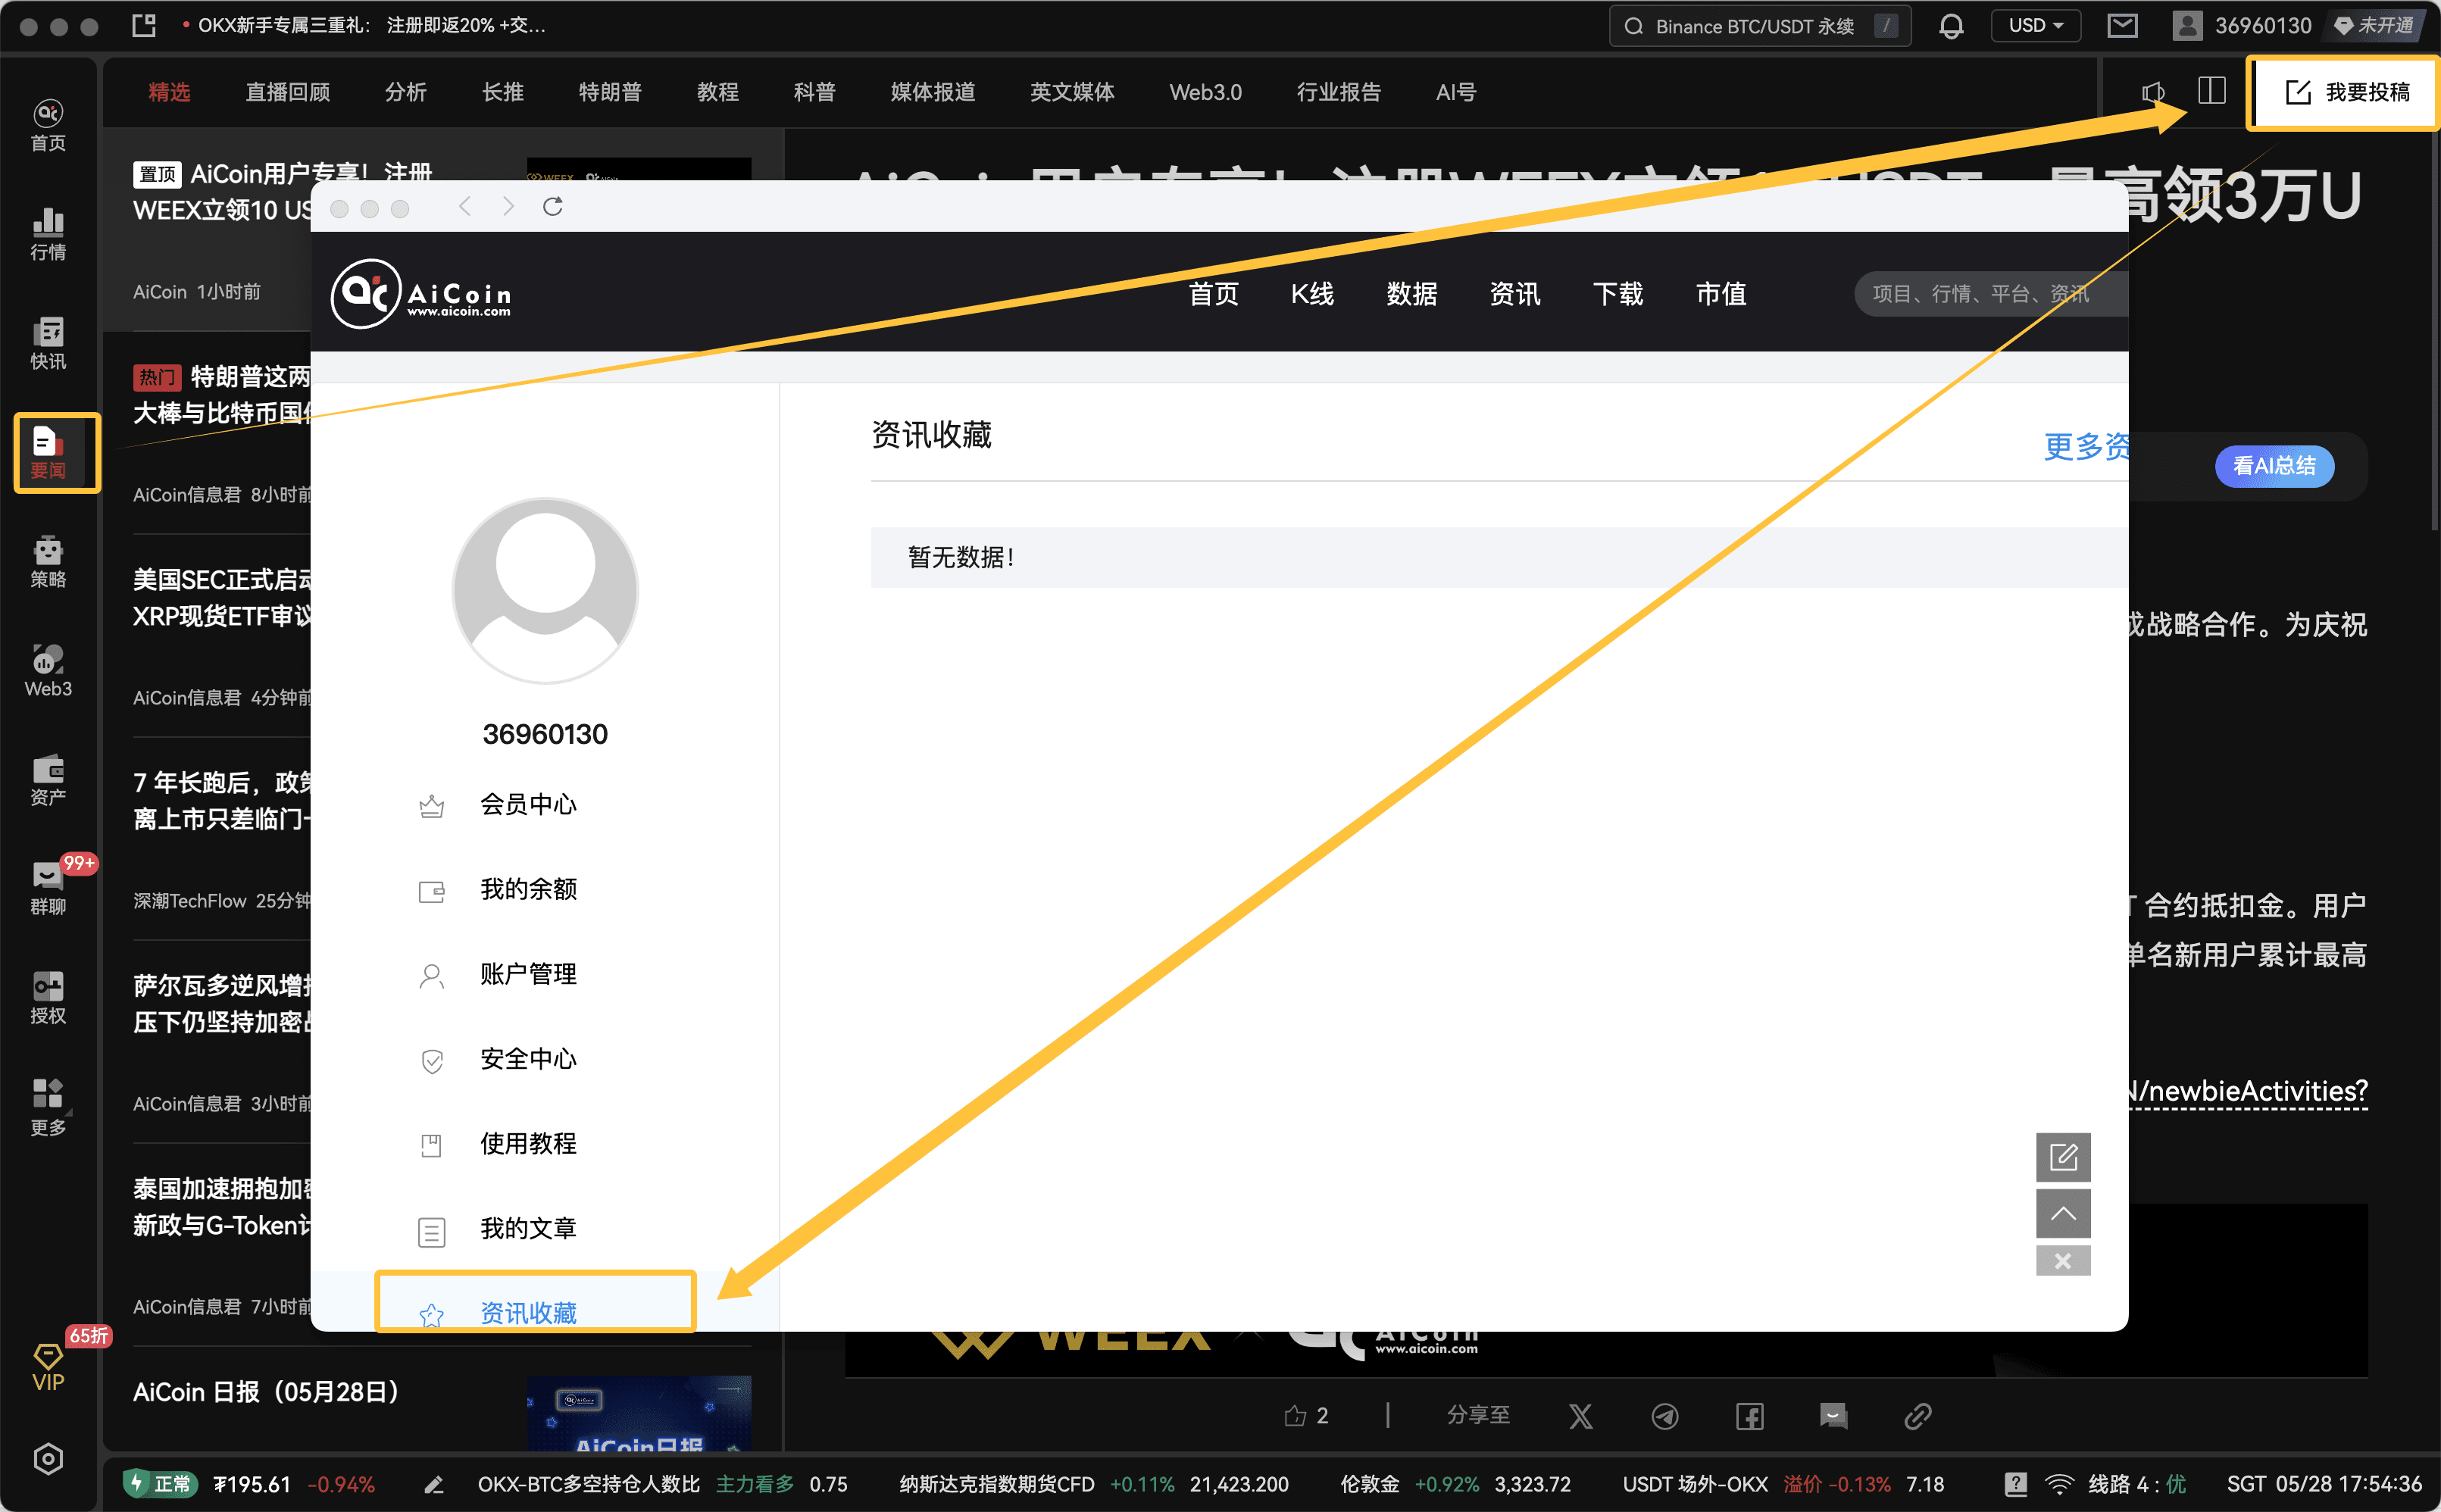Click the thumbs-up like icon
The height and width of the screenshot is (1512, 2441).
pyautogui.click(x=1295, y=1415)
